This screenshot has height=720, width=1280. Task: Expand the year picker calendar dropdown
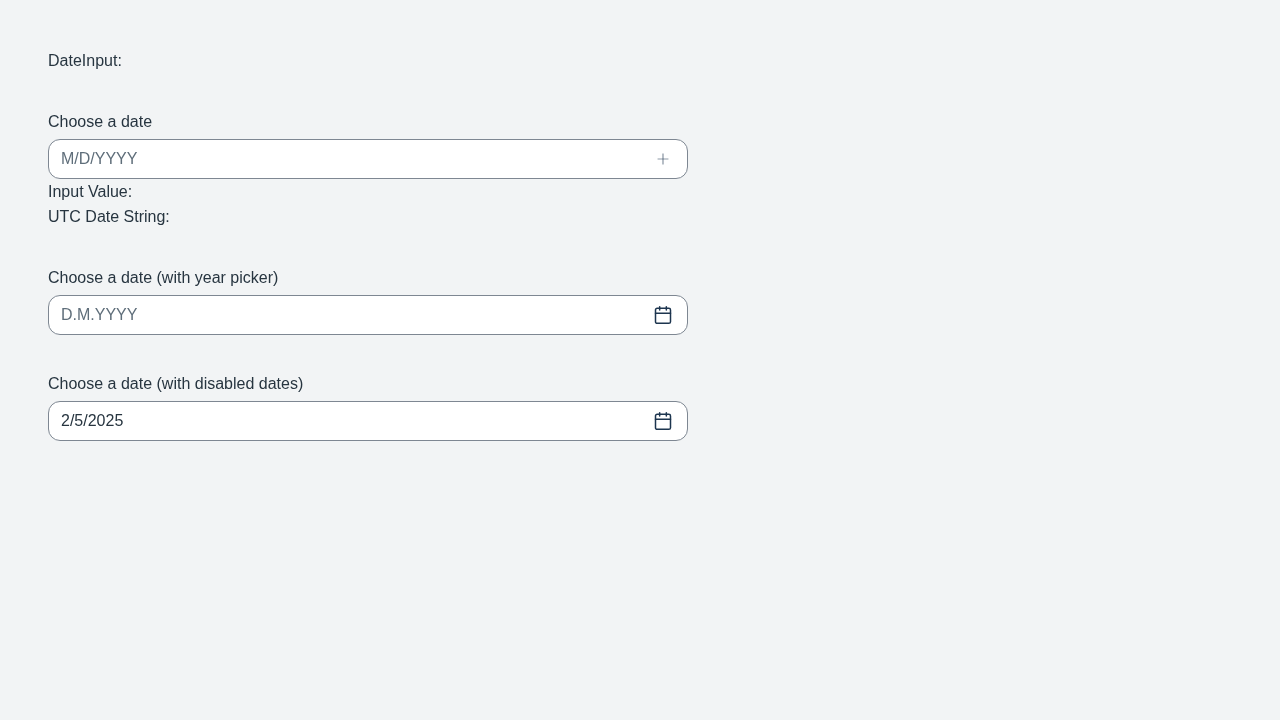pyautogui.click(x=663, y=315)
